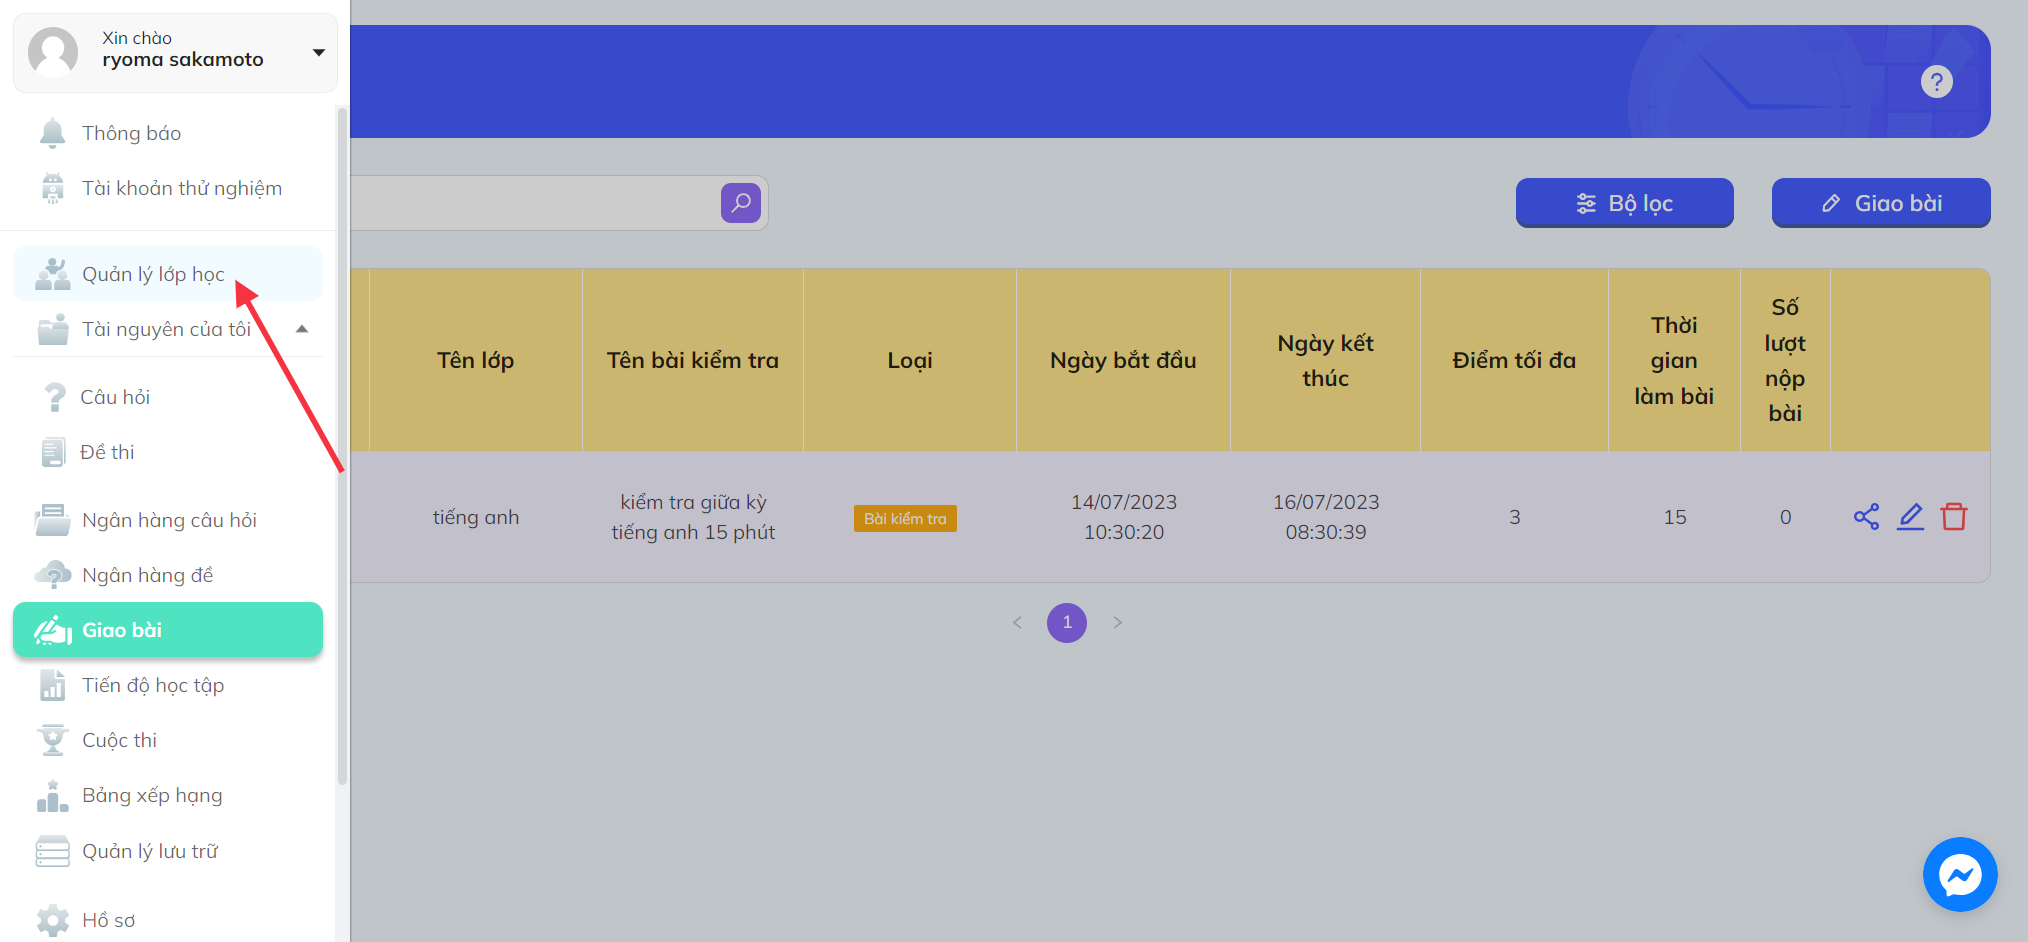Click the tiếng anh class name cell
Viewport: 2028px width, 942px height.
(476, 517)
